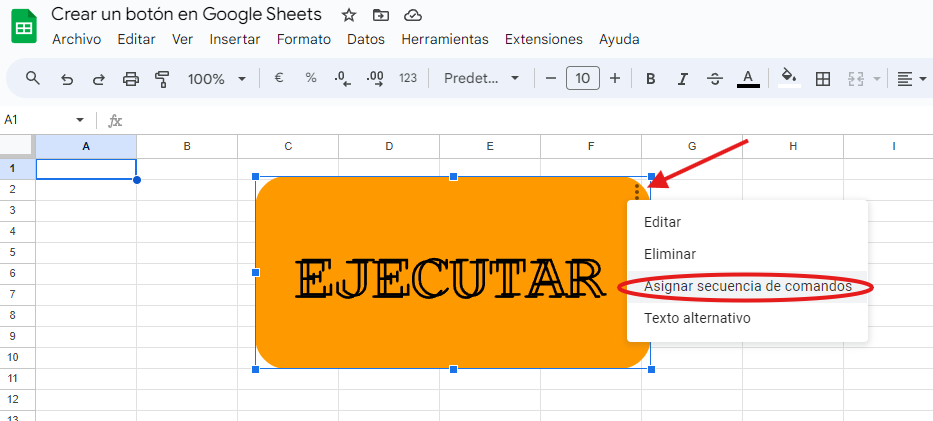Screen dimensions: 933x421
Task: Open the Insertar menu
Action: [x=235, y=39]
